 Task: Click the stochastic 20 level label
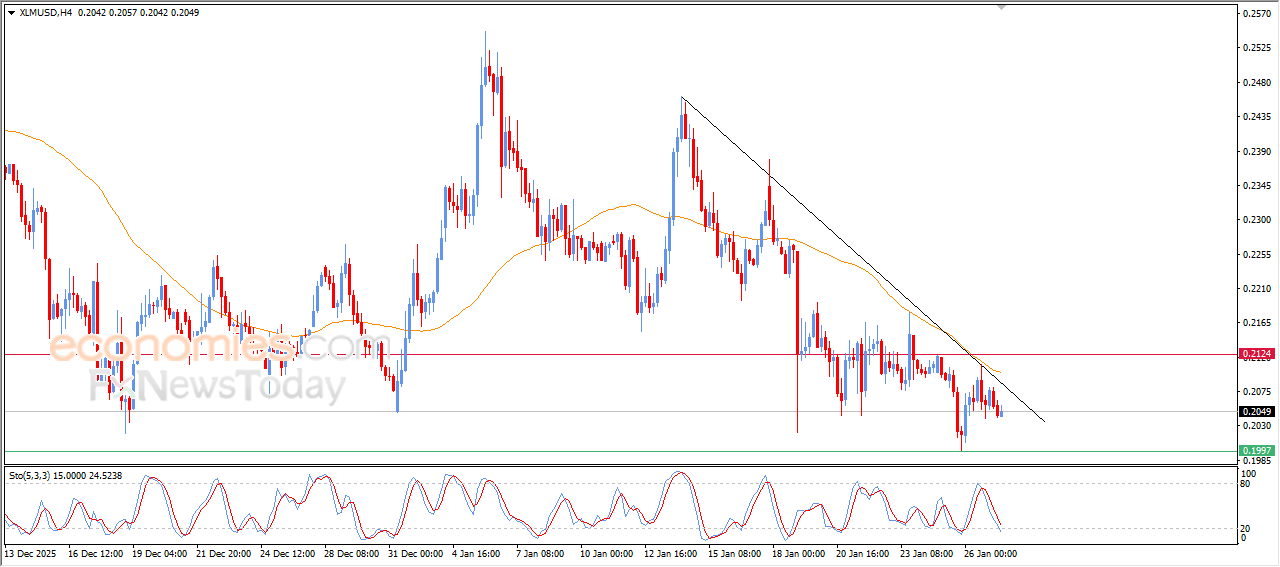(x=1246, y=528)
